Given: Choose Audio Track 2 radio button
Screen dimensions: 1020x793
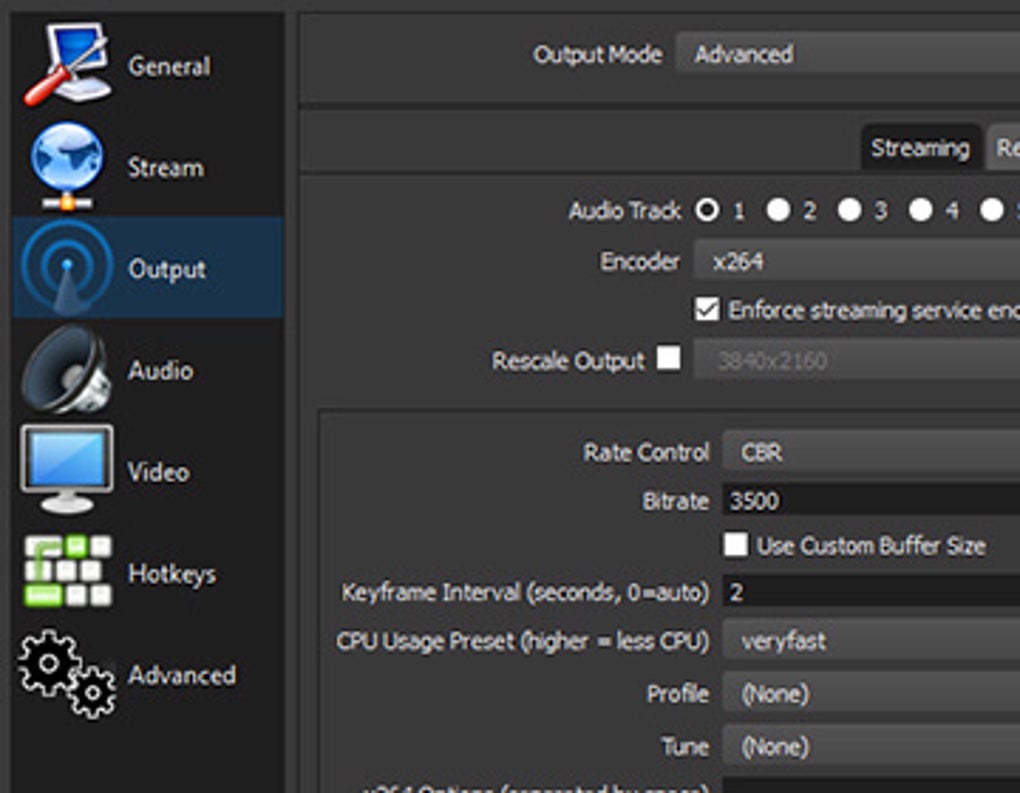Looking at the screenshot, I should [x=778, y=210].
